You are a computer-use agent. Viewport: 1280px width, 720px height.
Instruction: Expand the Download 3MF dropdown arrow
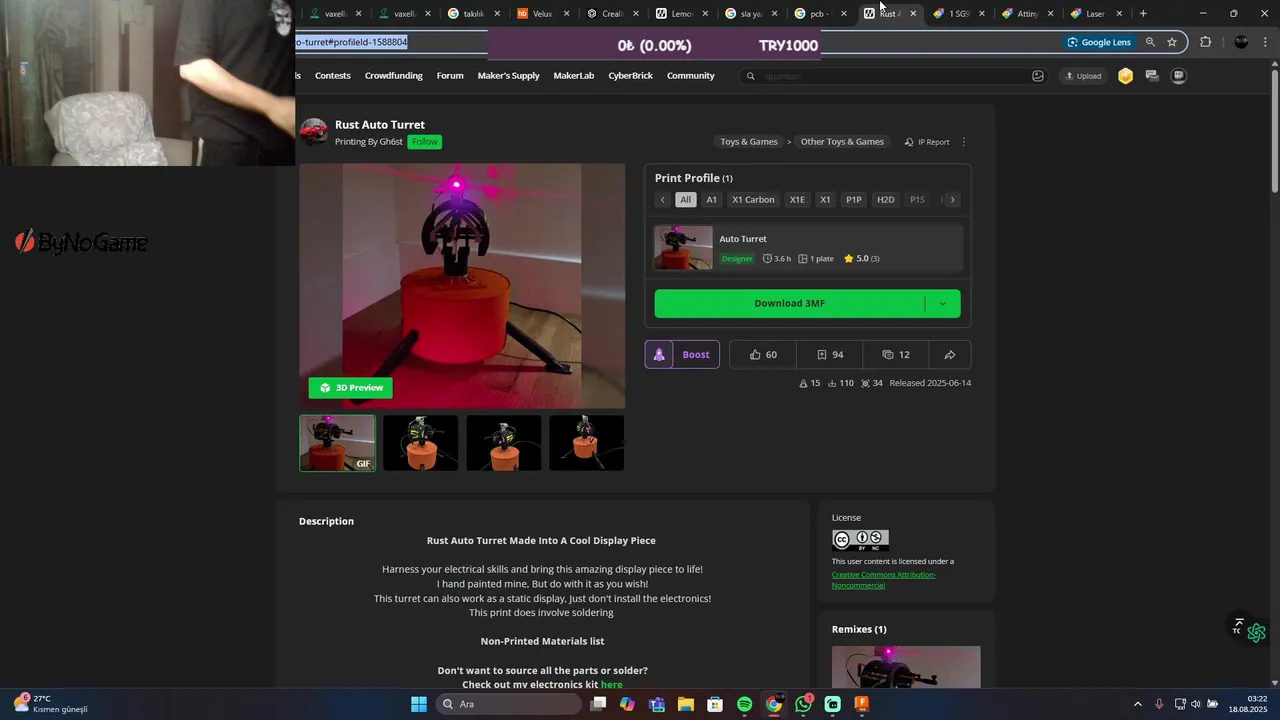pos(942,304)
